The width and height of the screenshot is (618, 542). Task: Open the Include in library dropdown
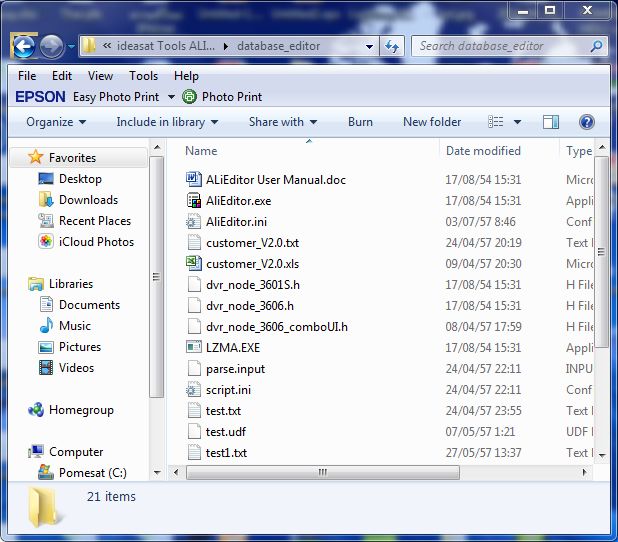pyautogui.click(x=167, y=122)
